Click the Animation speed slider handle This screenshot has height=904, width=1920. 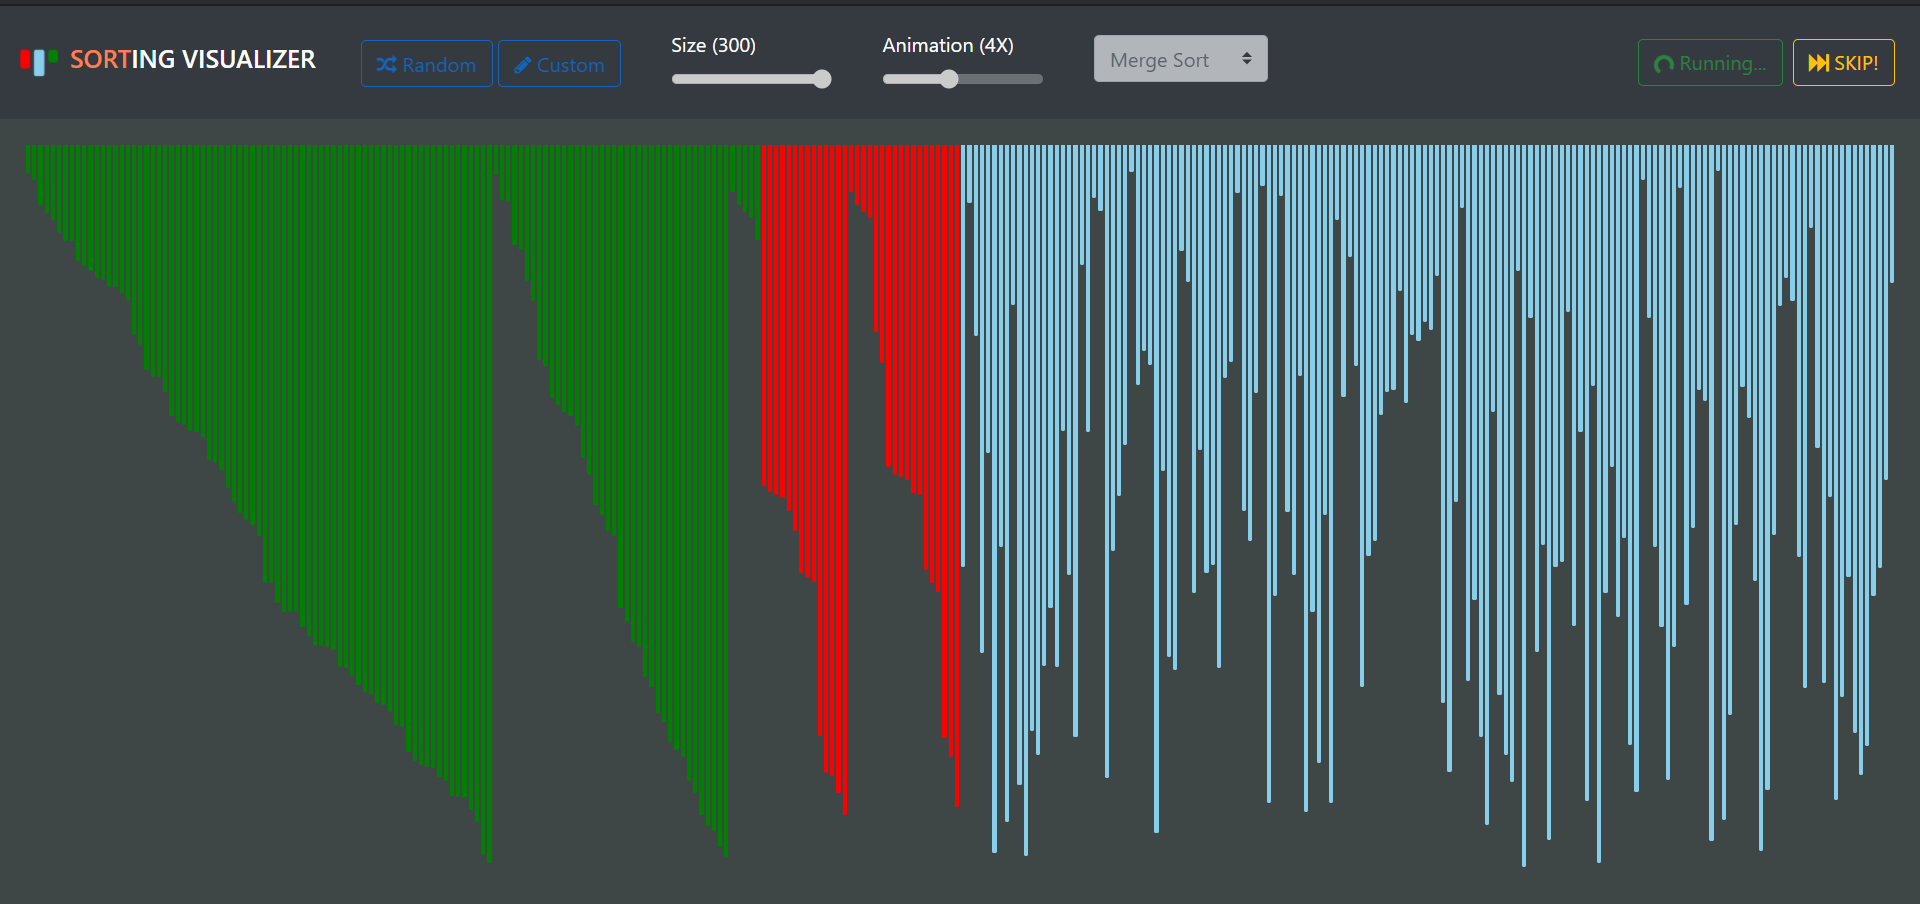pyautogui.click(x=949, y=79)
